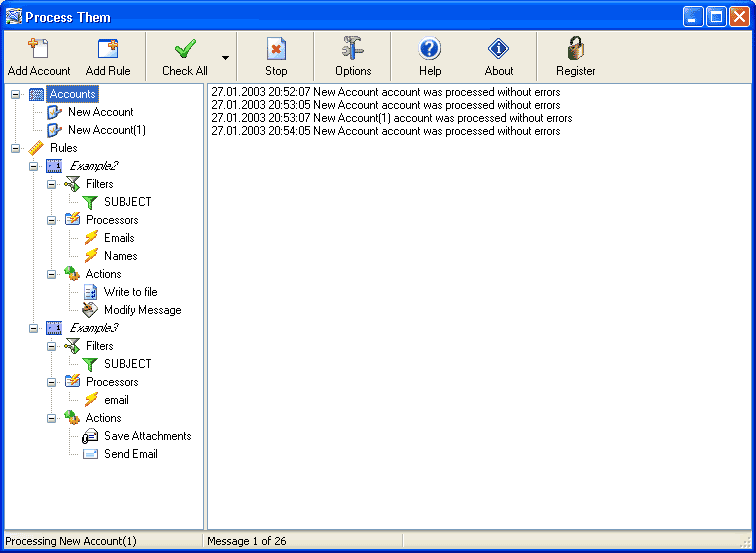Viewport: 756px width, 553px height.
Task: Click the Example2 rule icon
Action: click(54, 166)
